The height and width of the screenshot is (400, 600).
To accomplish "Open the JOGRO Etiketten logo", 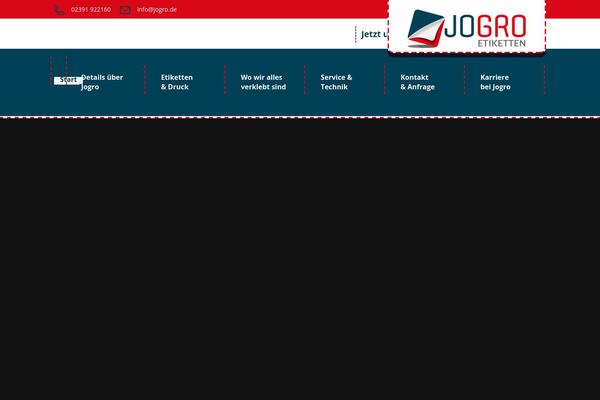I will (x=466, y=28).
